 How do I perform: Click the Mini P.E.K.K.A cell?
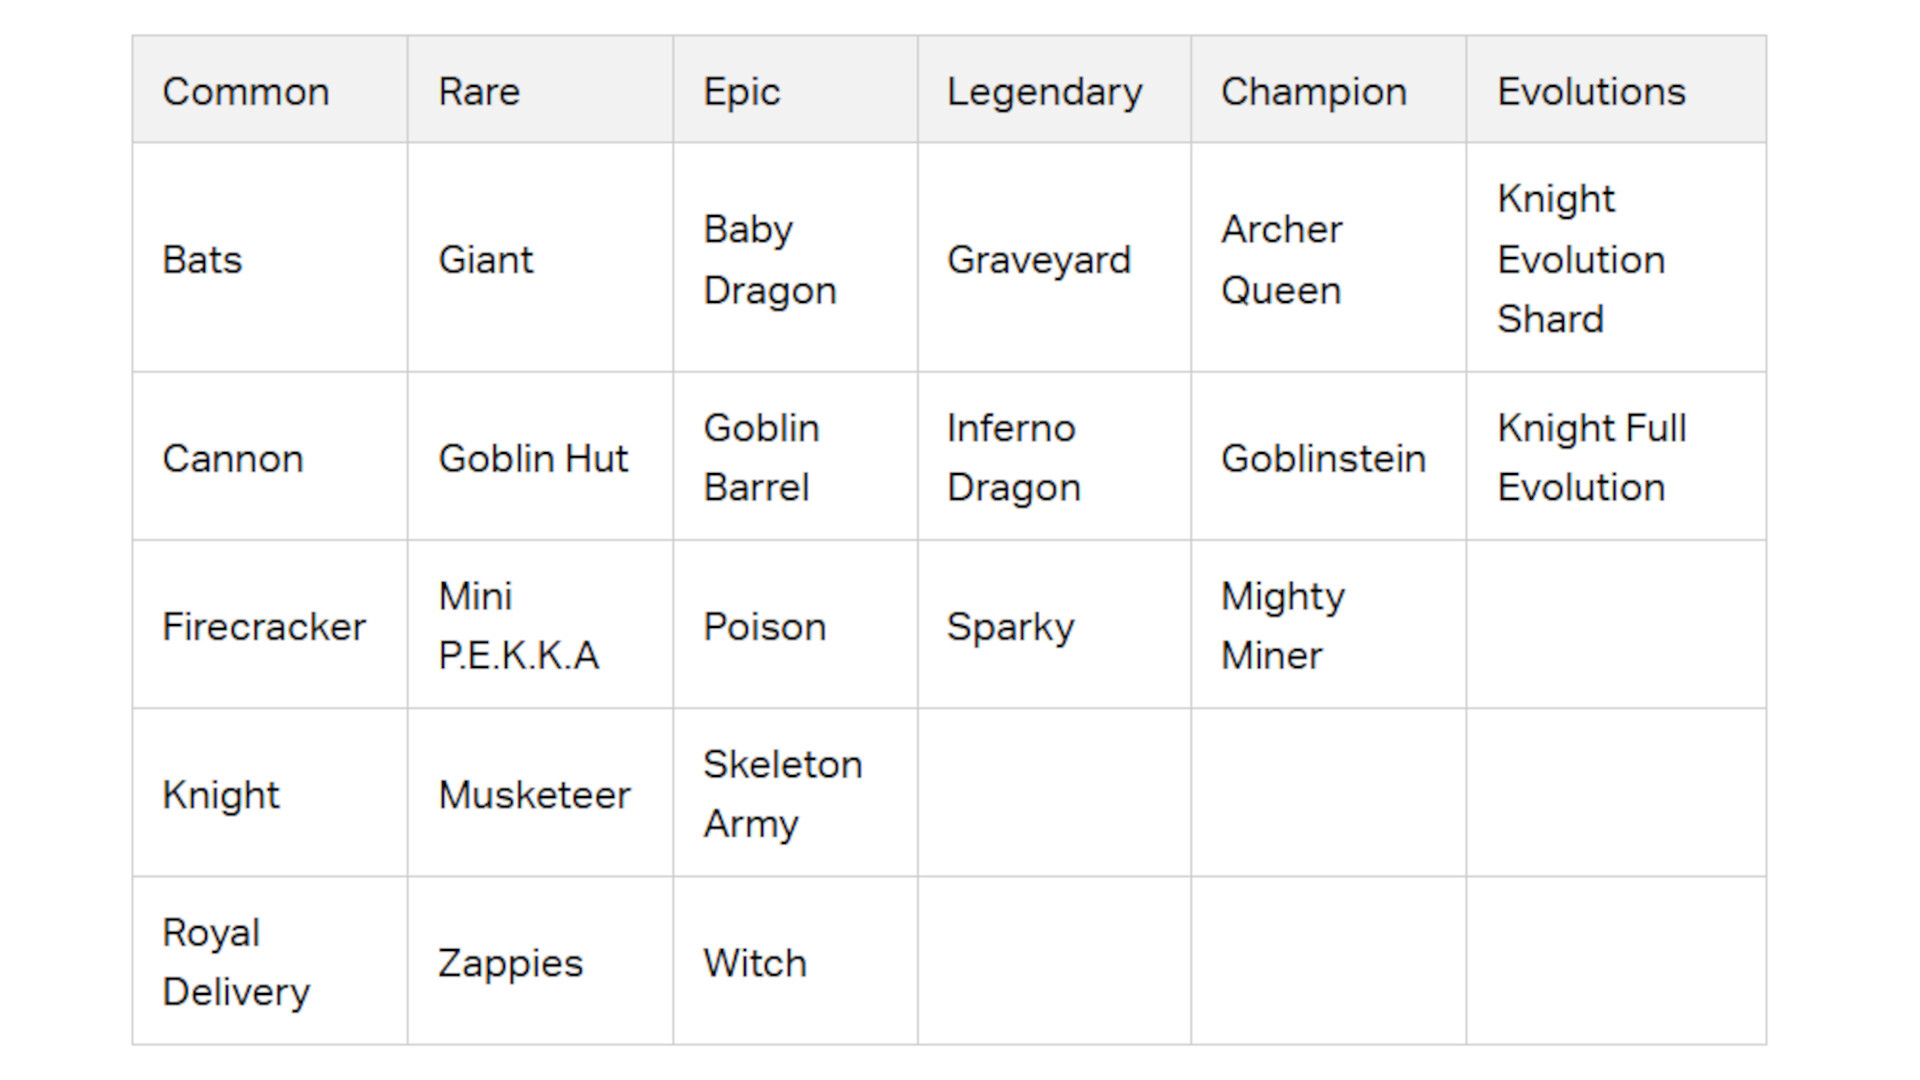coord(518,626)
